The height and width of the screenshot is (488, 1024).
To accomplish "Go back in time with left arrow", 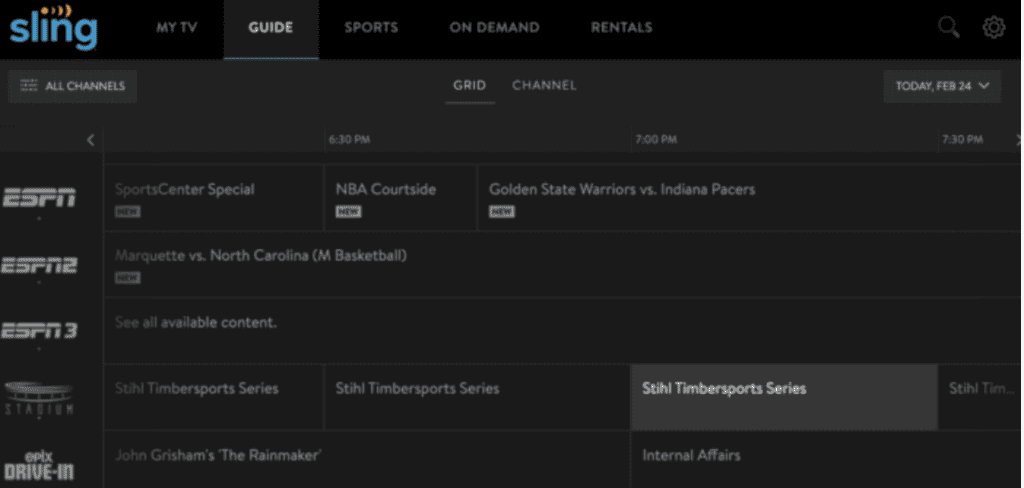I will (x=90, y=140).
